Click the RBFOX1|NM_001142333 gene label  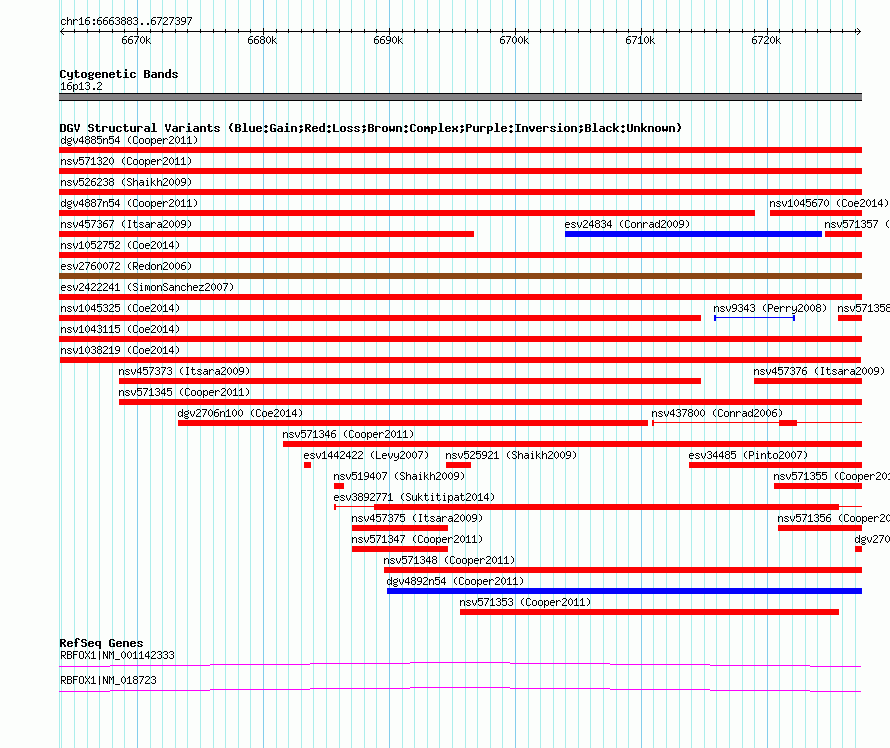click(117, 655)
